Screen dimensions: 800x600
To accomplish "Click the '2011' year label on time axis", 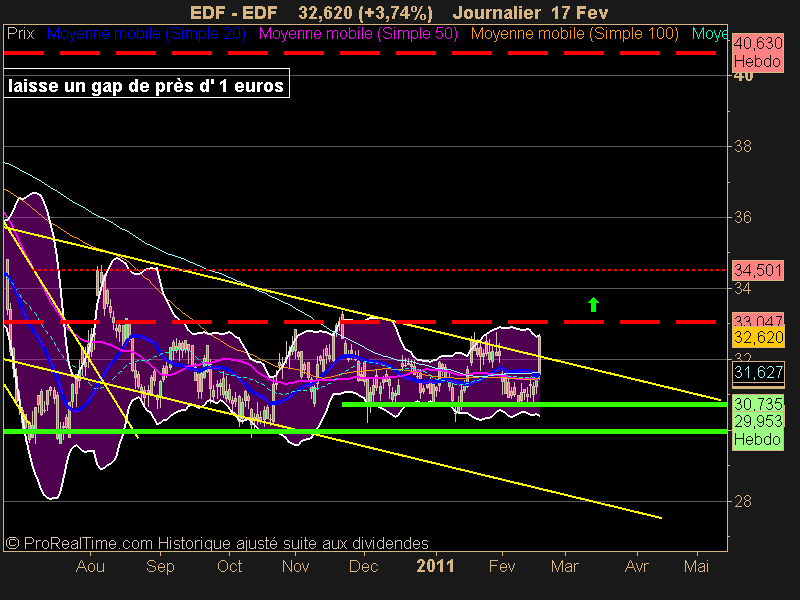I will (435, 566).
